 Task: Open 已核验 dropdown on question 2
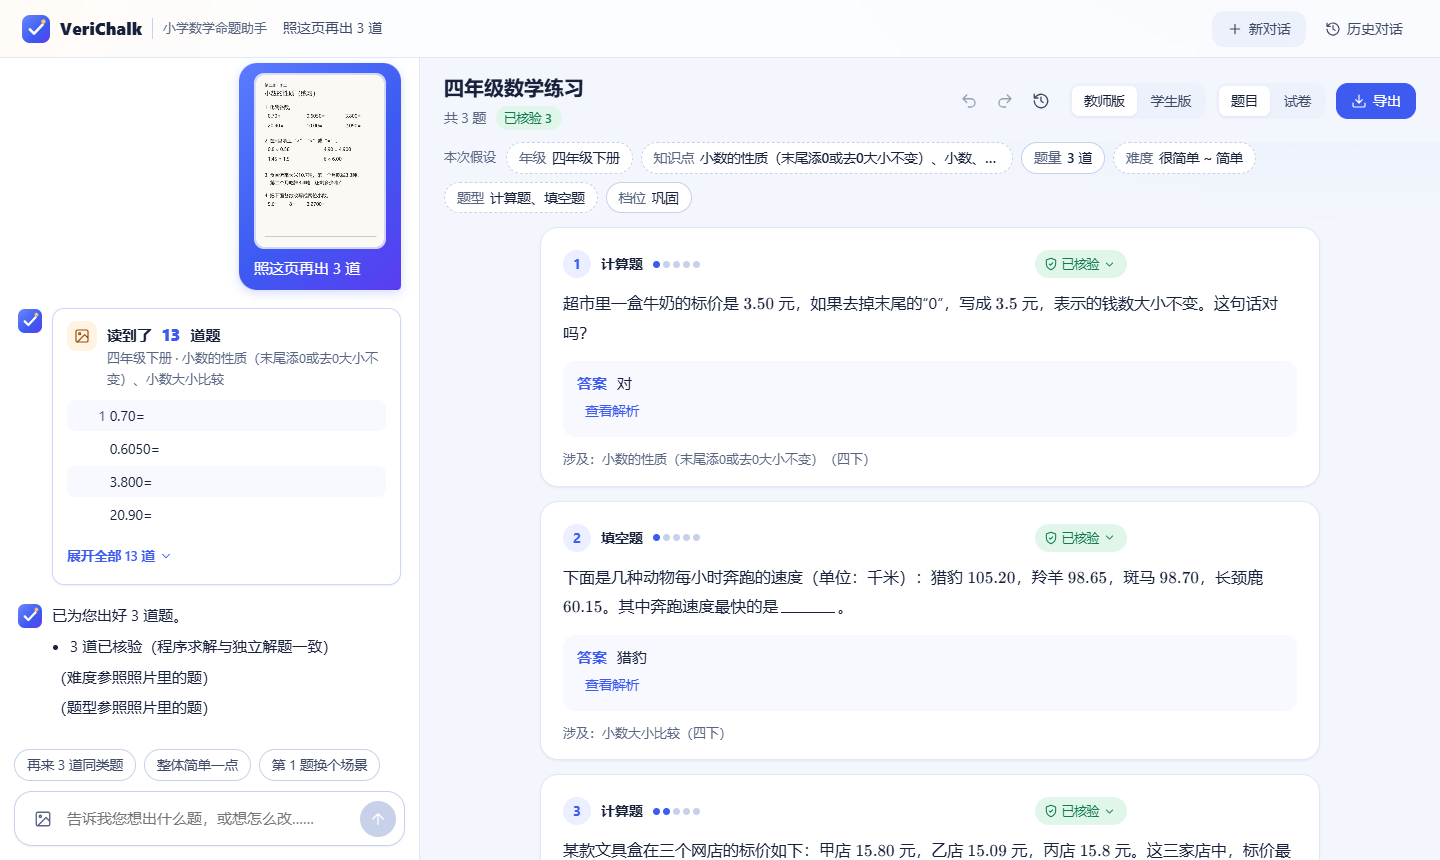1080,538
